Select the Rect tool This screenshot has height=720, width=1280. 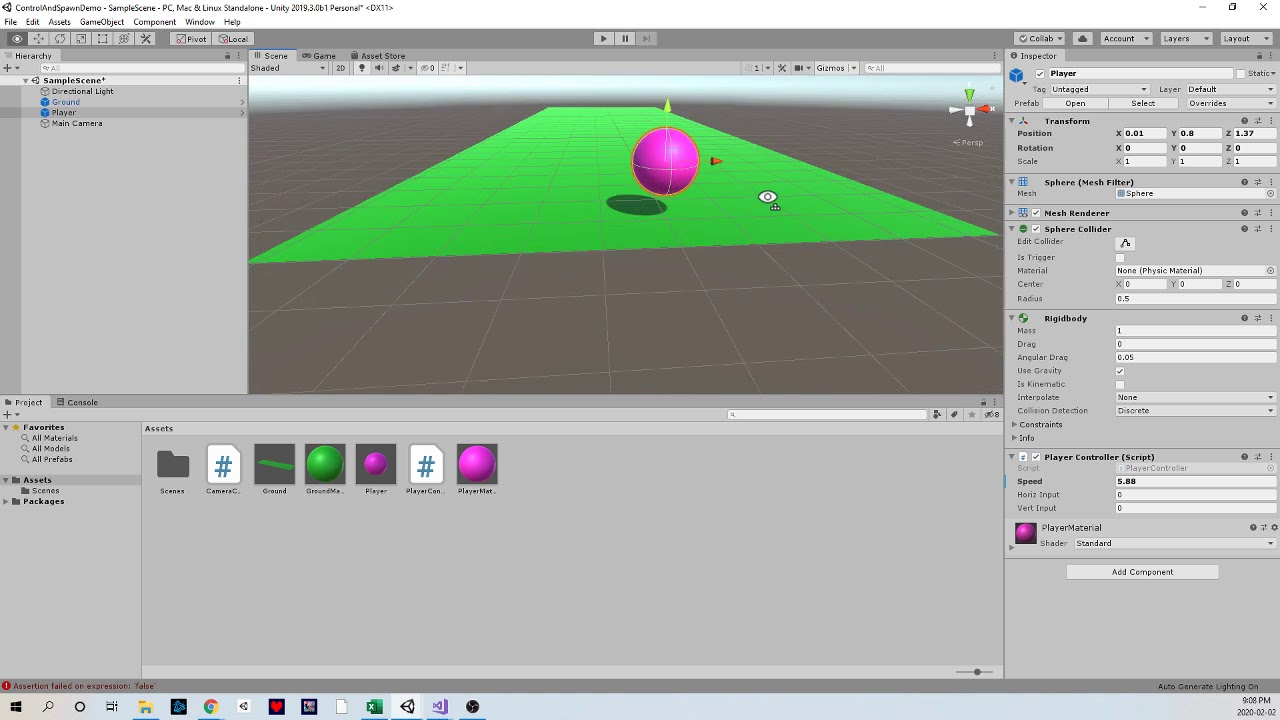102,39
